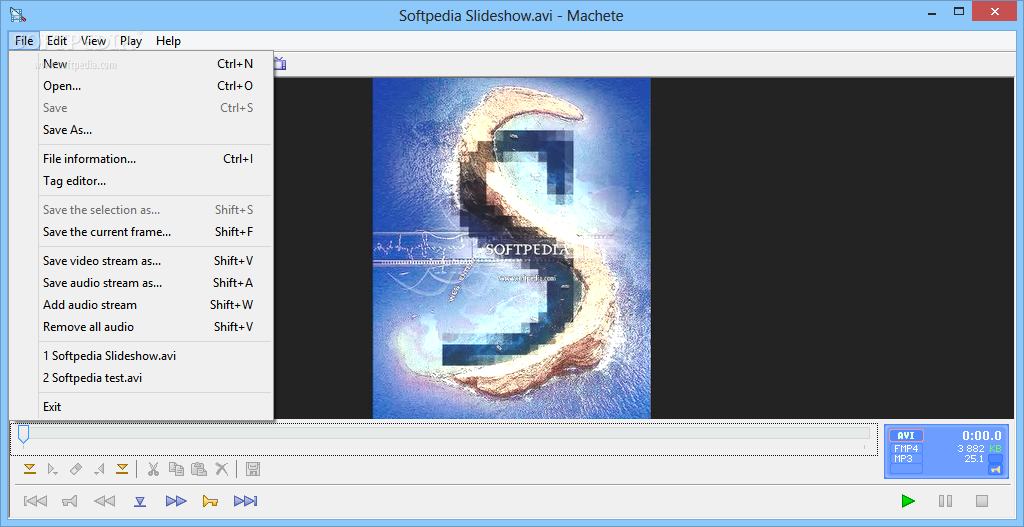The width and height of the screenshot is (1024, 527).
Task: Maximize the Machete window
Action: 959,12
